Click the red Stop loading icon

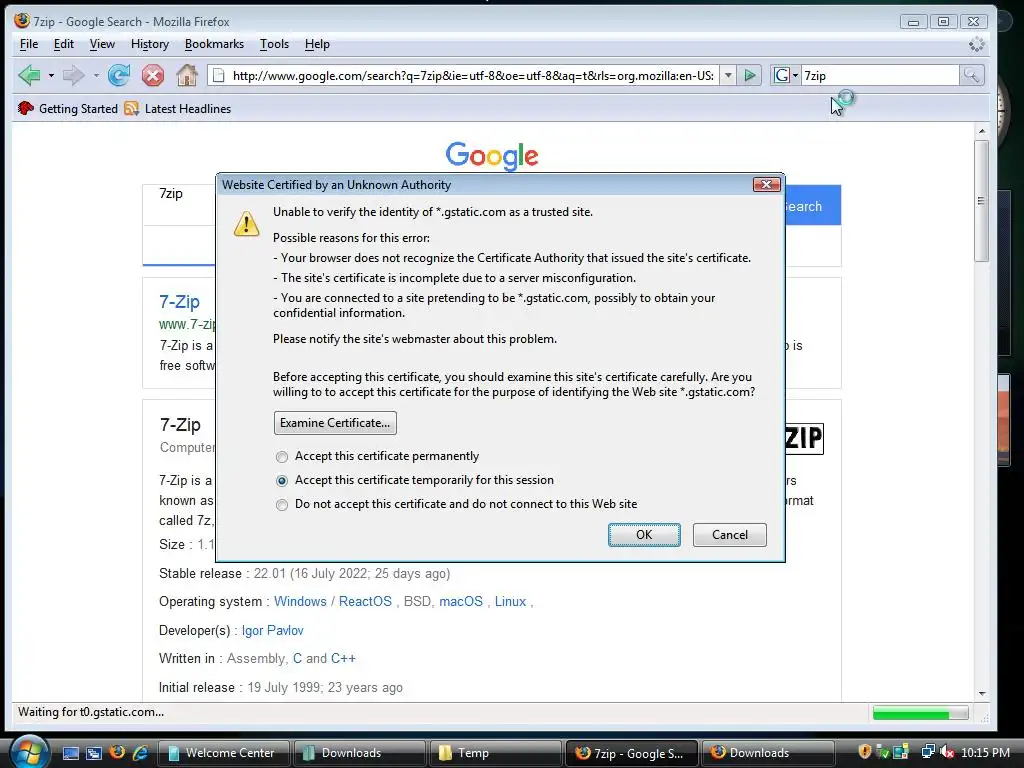tap(153, 76)
